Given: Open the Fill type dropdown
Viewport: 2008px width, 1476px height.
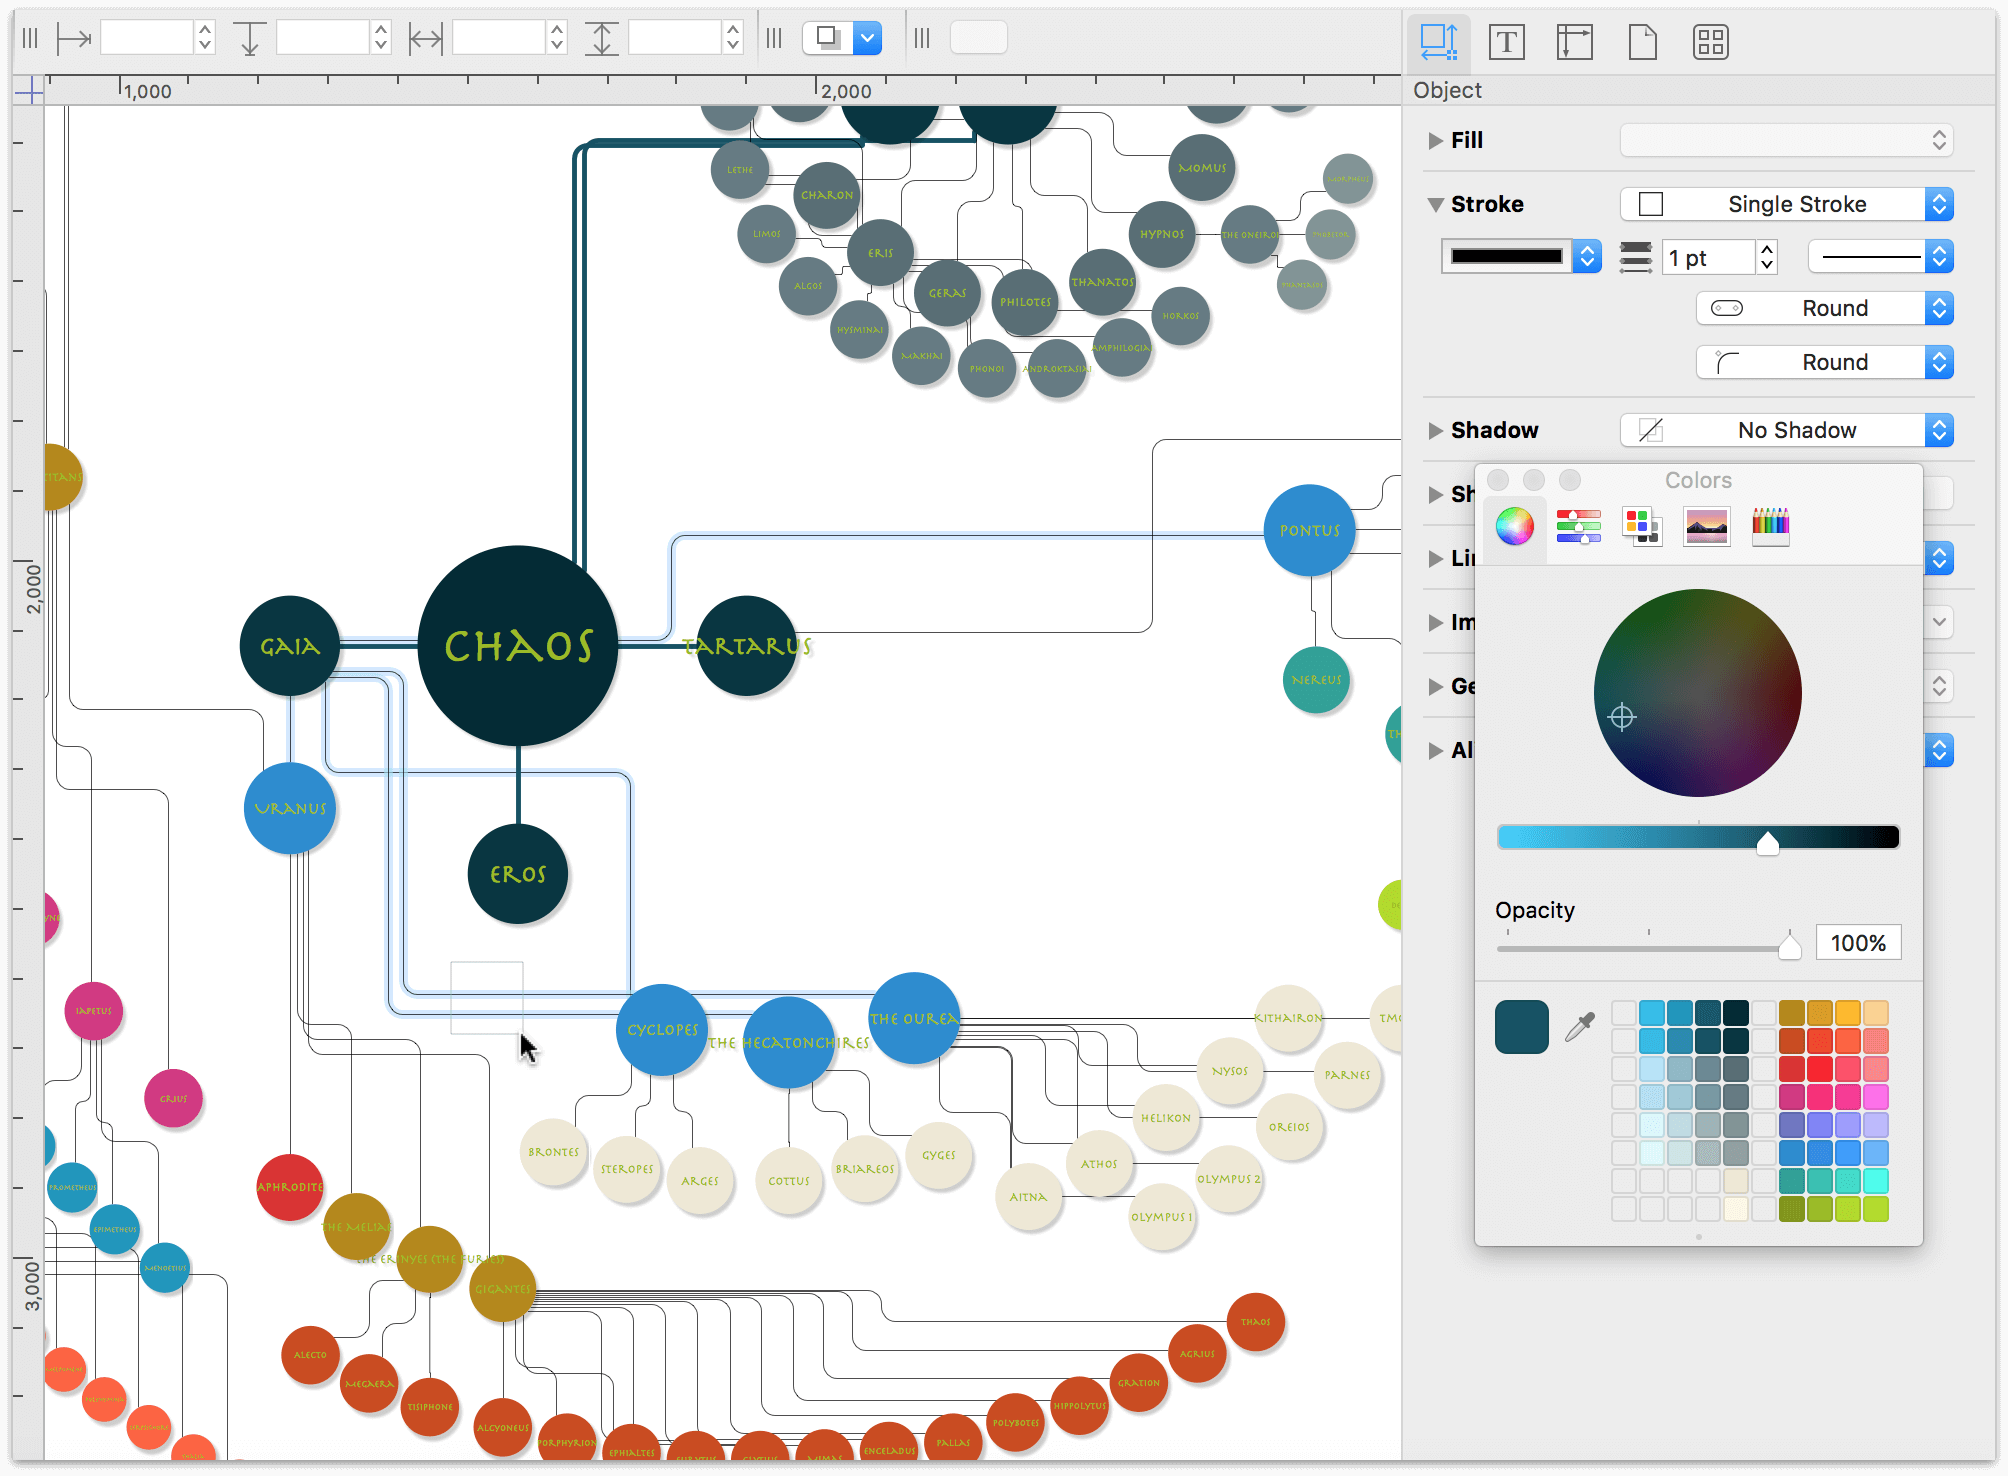Looking at the screenshot, I should click(1786, 140).
